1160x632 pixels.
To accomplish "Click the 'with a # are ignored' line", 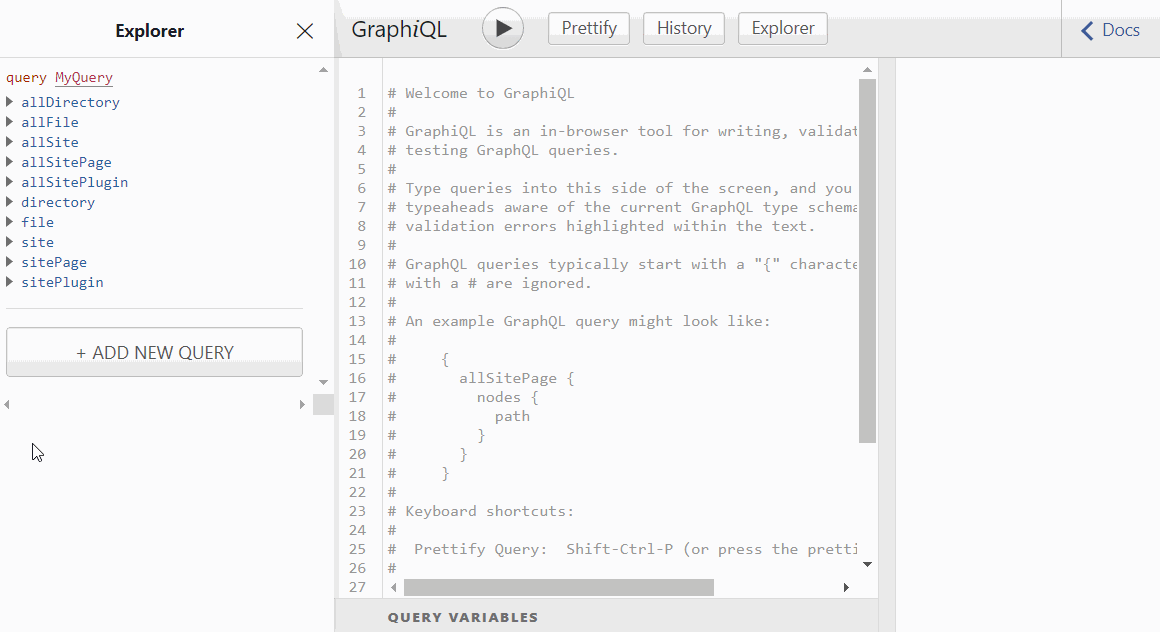I will click(490, 283).
